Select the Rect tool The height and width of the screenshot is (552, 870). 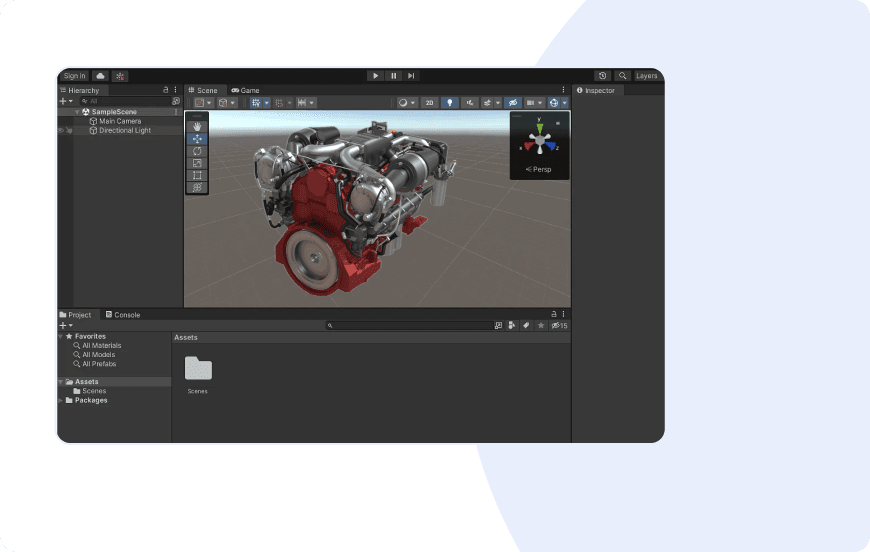(197, 175)
